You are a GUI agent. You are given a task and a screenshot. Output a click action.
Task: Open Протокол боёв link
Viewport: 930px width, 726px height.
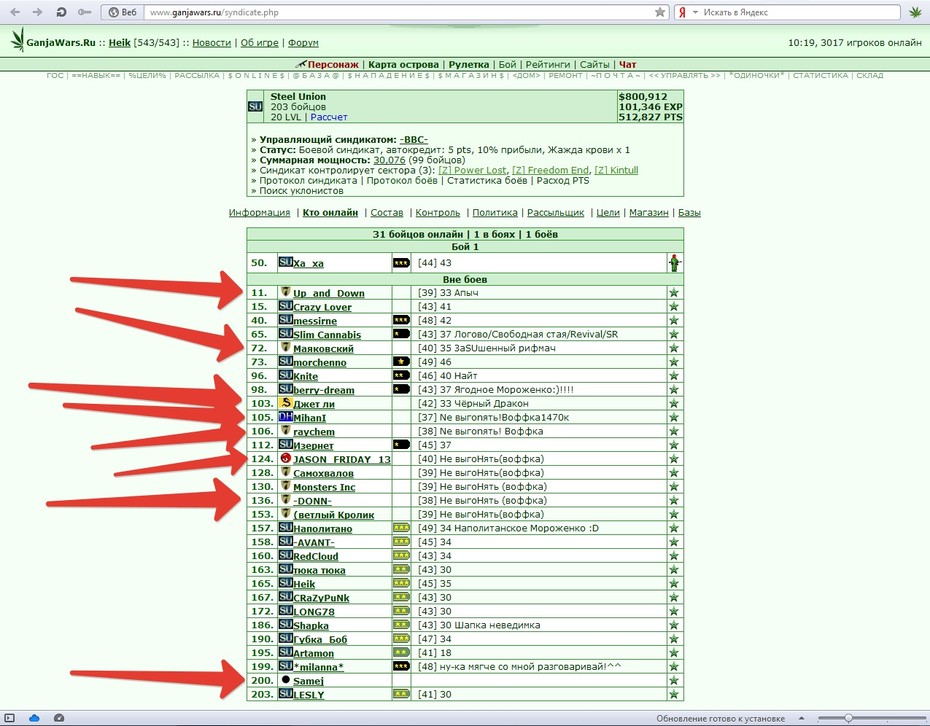[x=402, y=180]
